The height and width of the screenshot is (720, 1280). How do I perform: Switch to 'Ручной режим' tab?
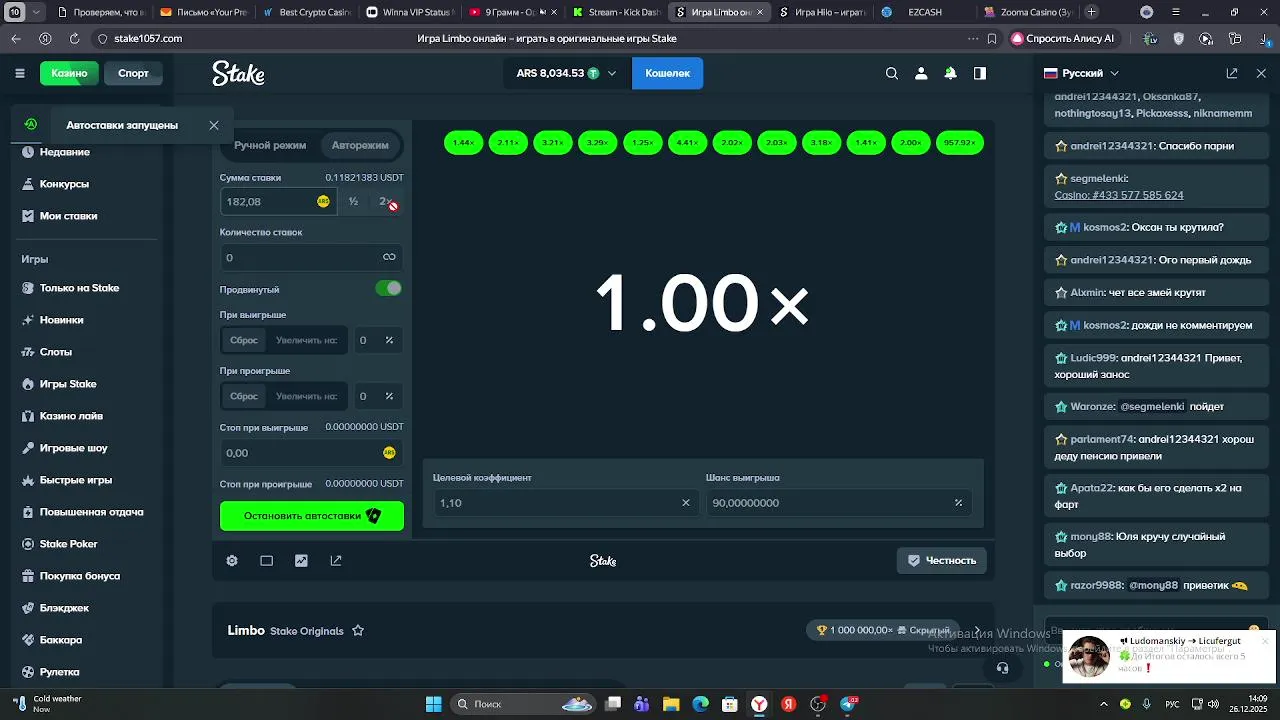click(x=270, y=145)
